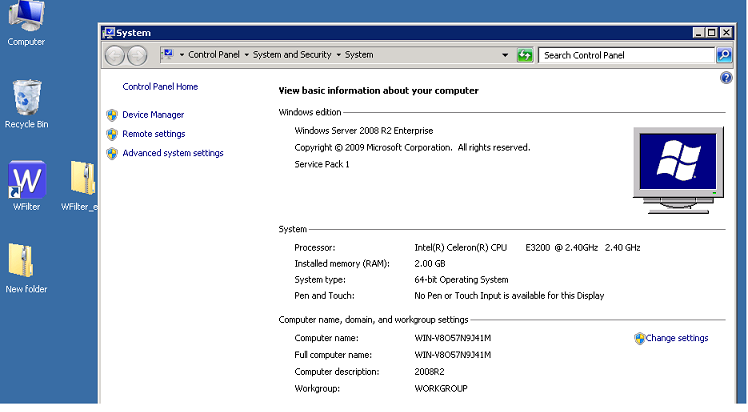Open Advanced system settings
Image resolution: width=748 pixels, height=412 pixels.
[x=172, y=153]
